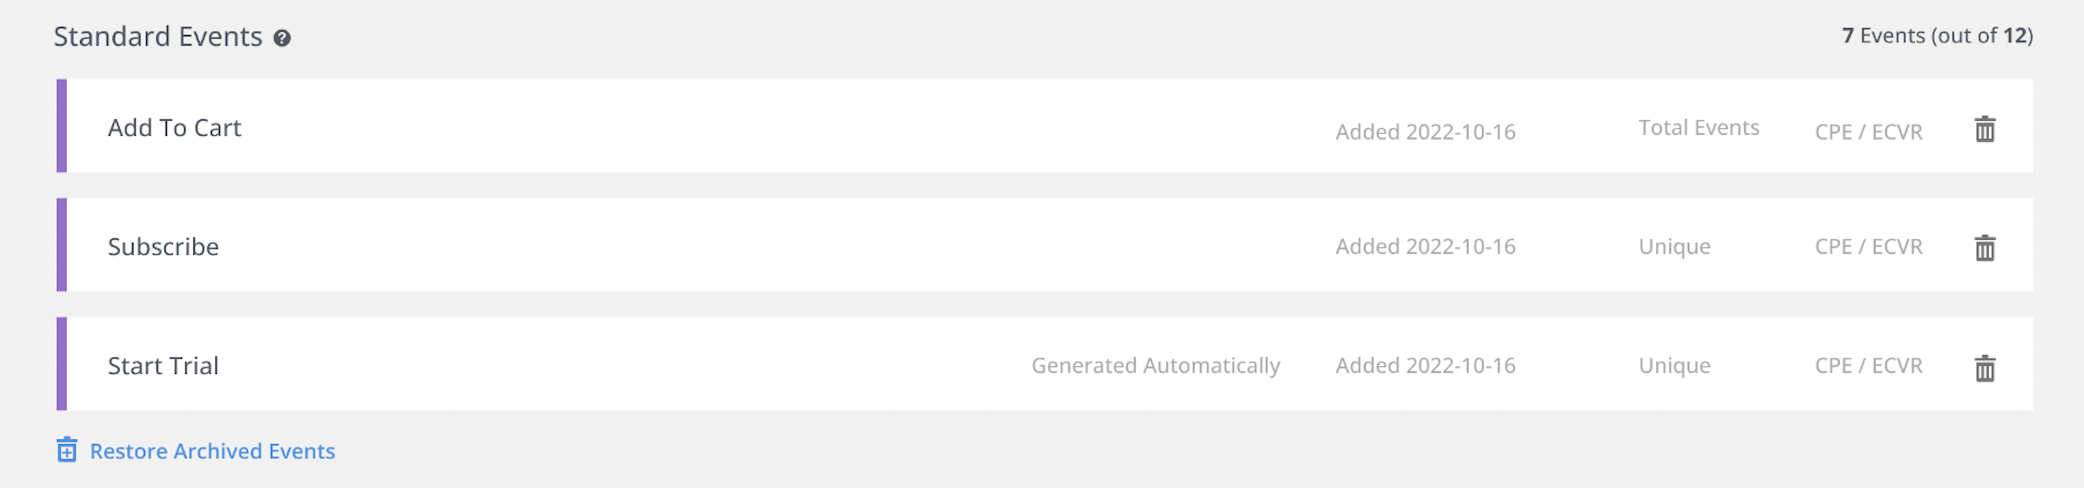Change Start Trial Unique counting setting
The width and height of the screenshot is (2084, 488).
(x=1674, y=366)
